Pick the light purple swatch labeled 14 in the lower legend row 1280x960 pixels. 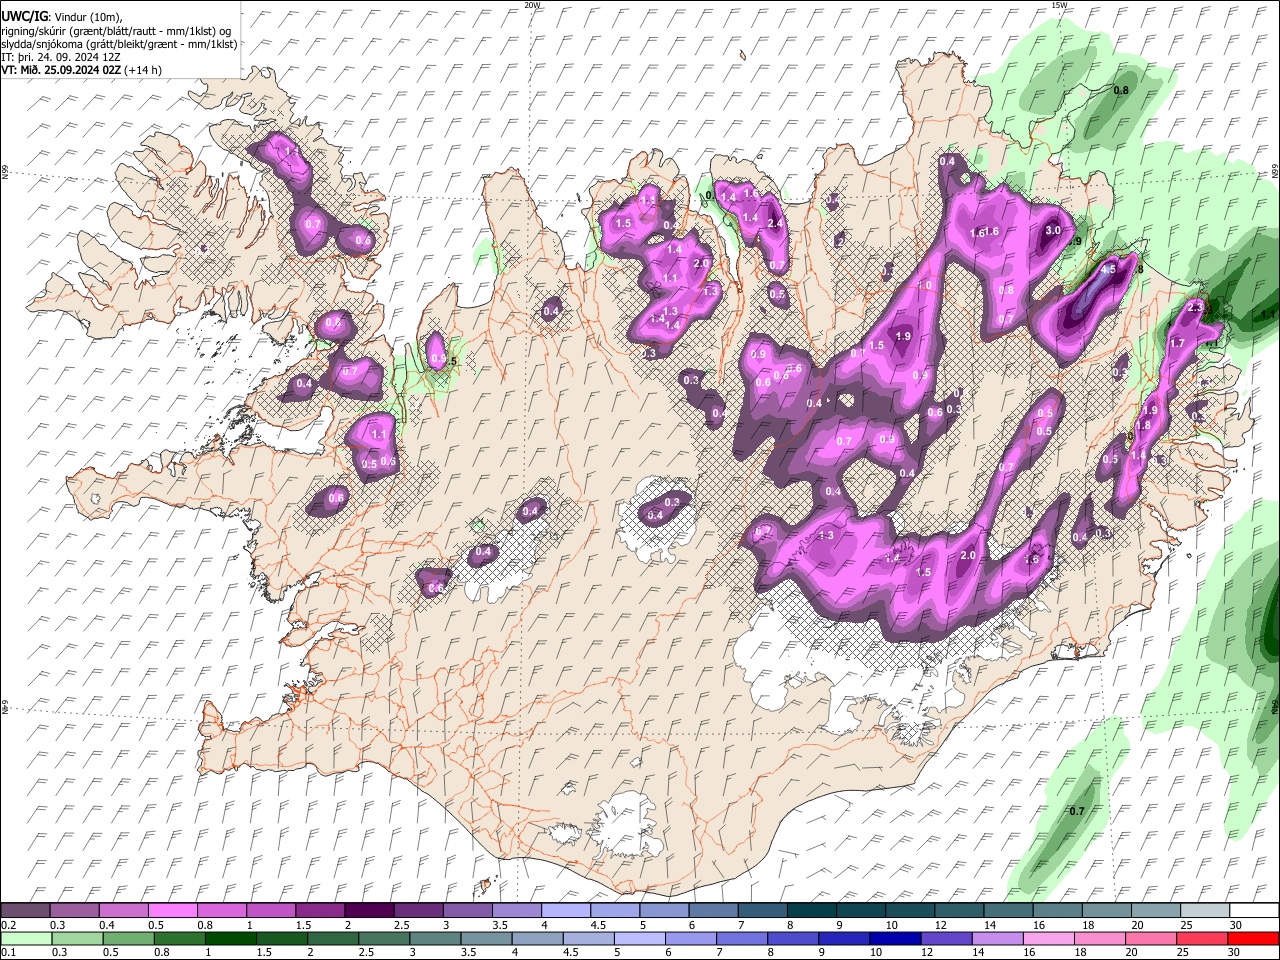(x=997, y=939)
